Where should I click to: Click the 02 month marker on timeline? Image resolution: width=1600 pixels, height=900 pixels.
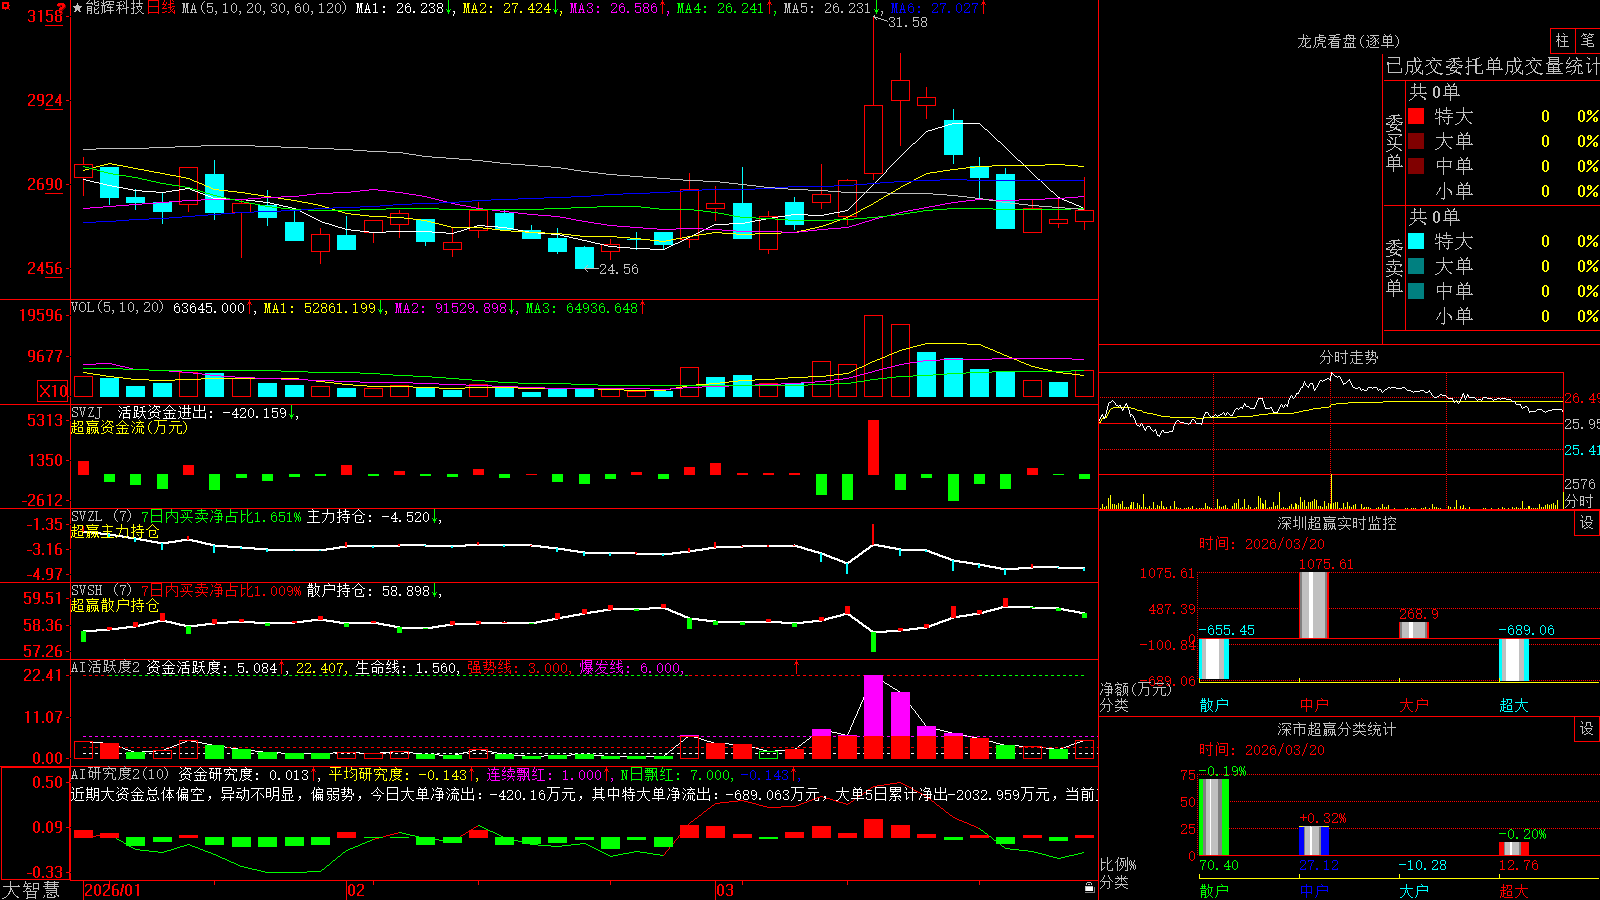tap(356, 890)
